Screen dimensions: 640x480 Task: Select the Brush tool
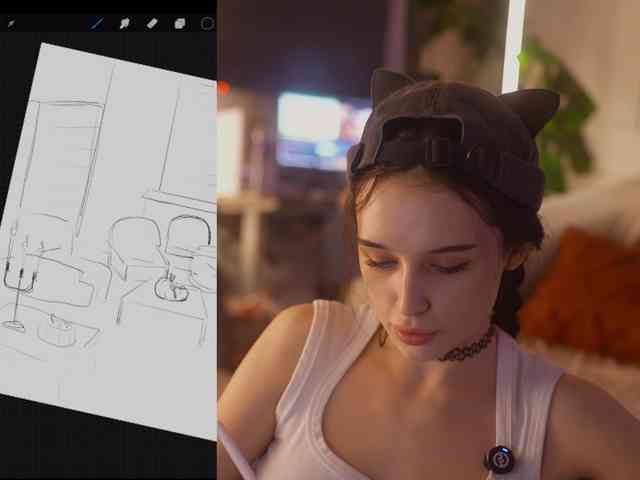point(97,23)
